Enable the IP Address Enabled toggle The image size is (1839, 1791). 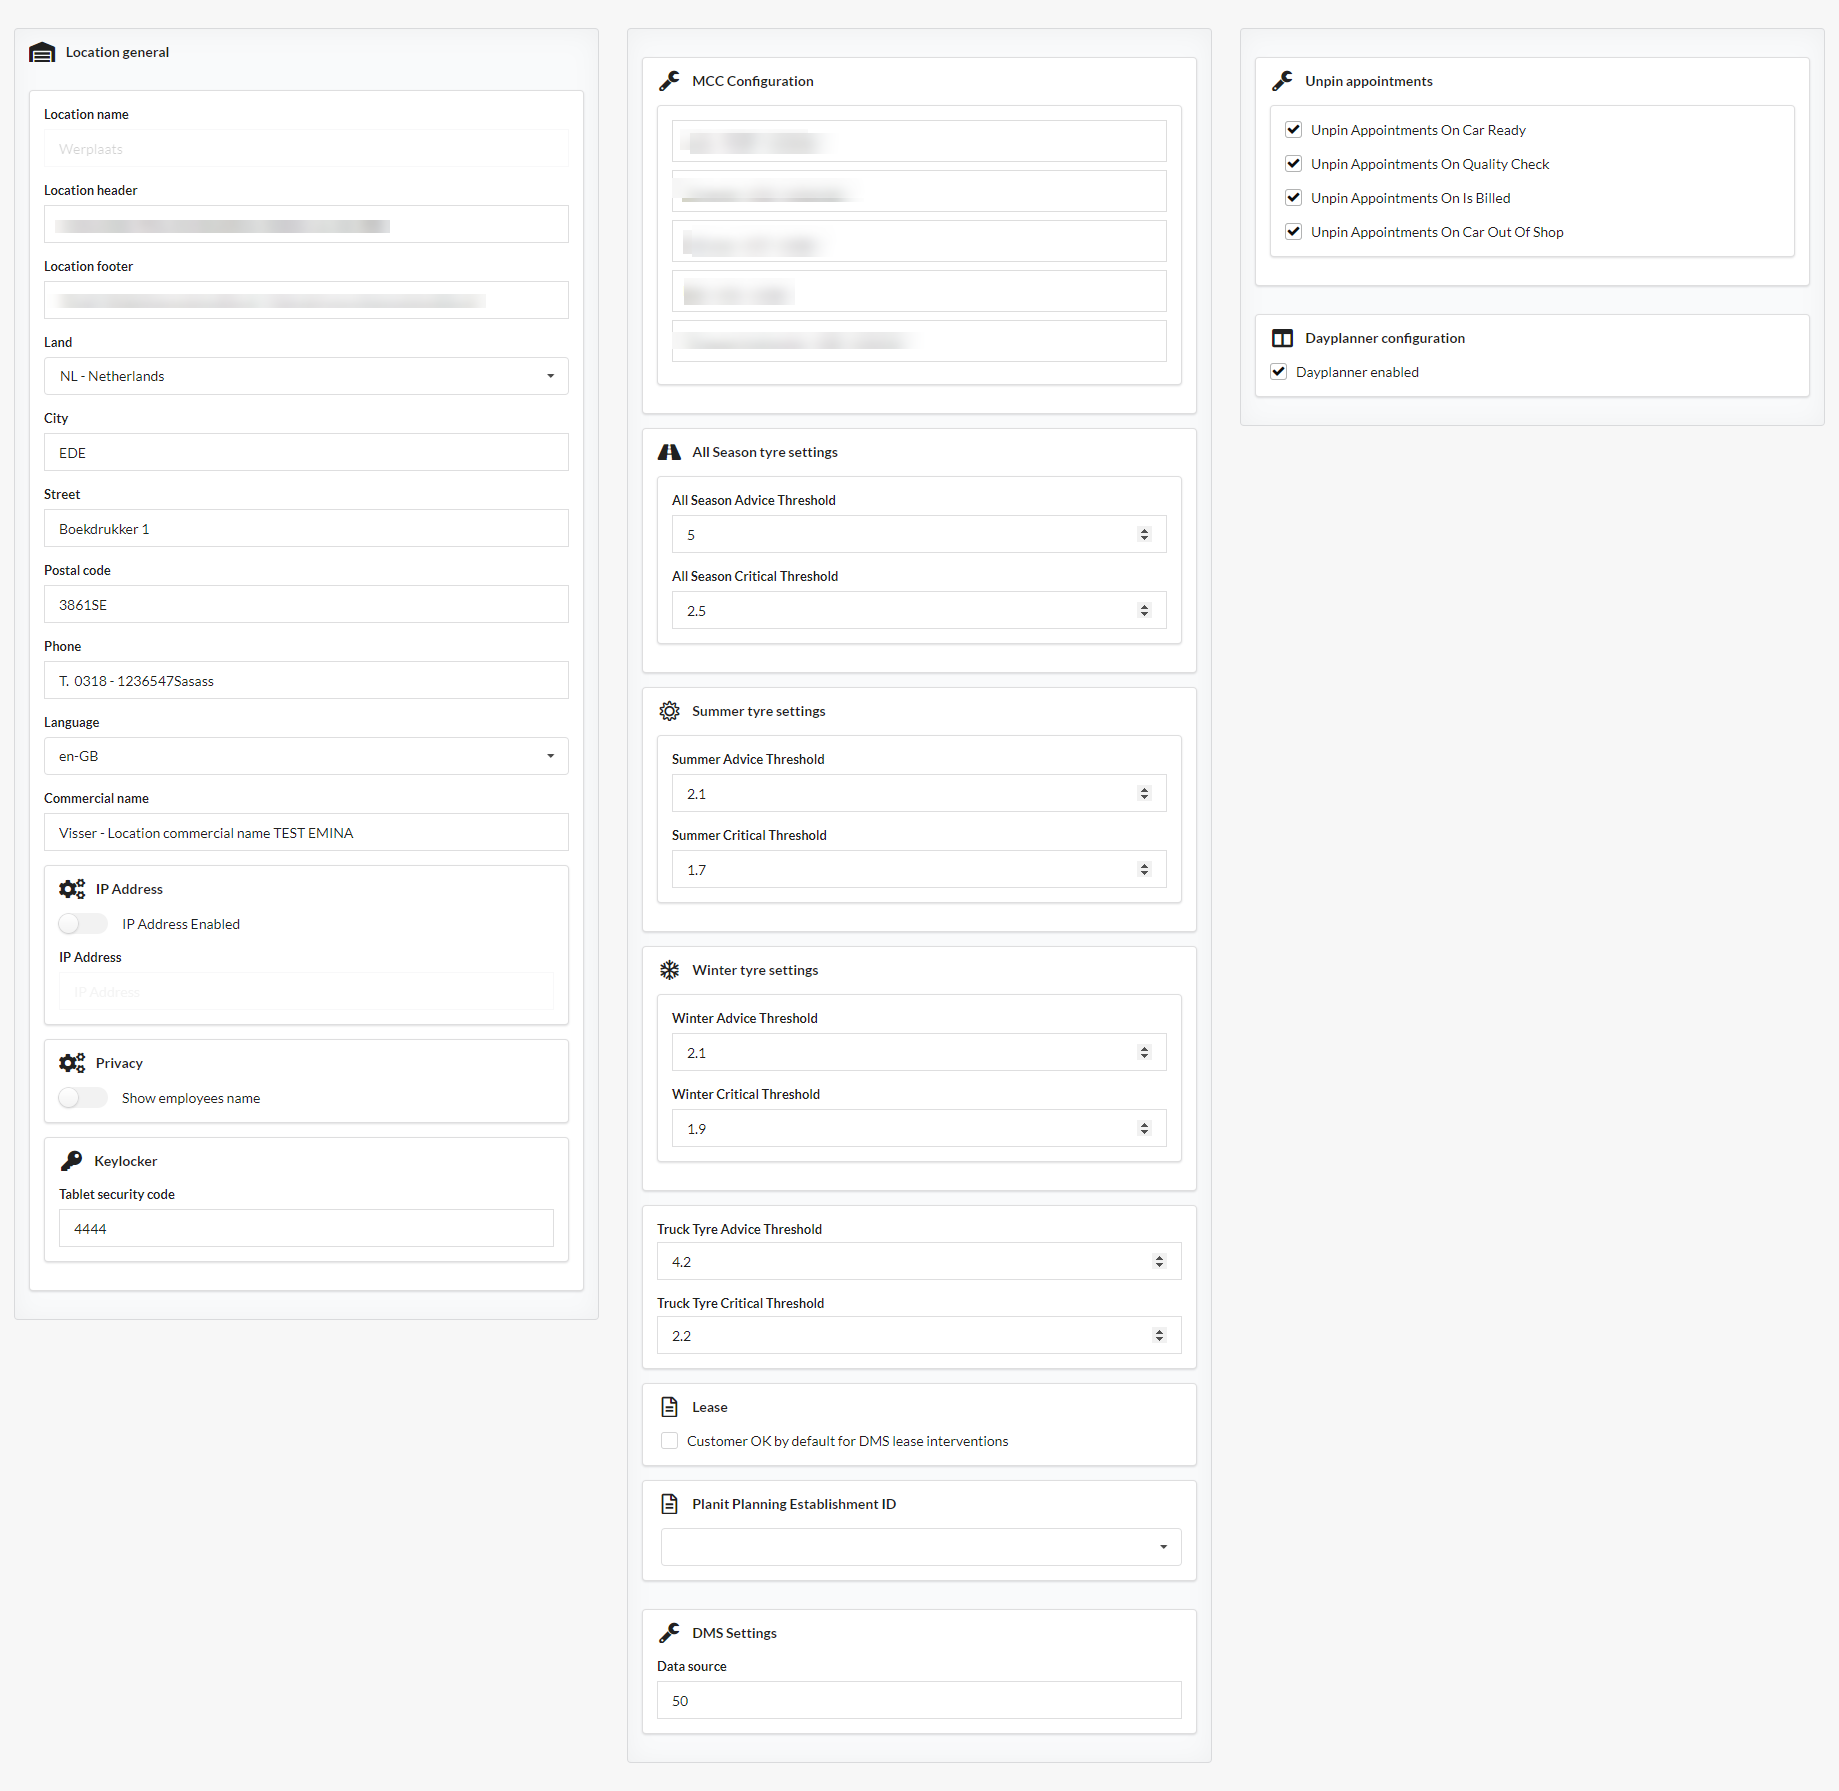(x=82, y=924)
